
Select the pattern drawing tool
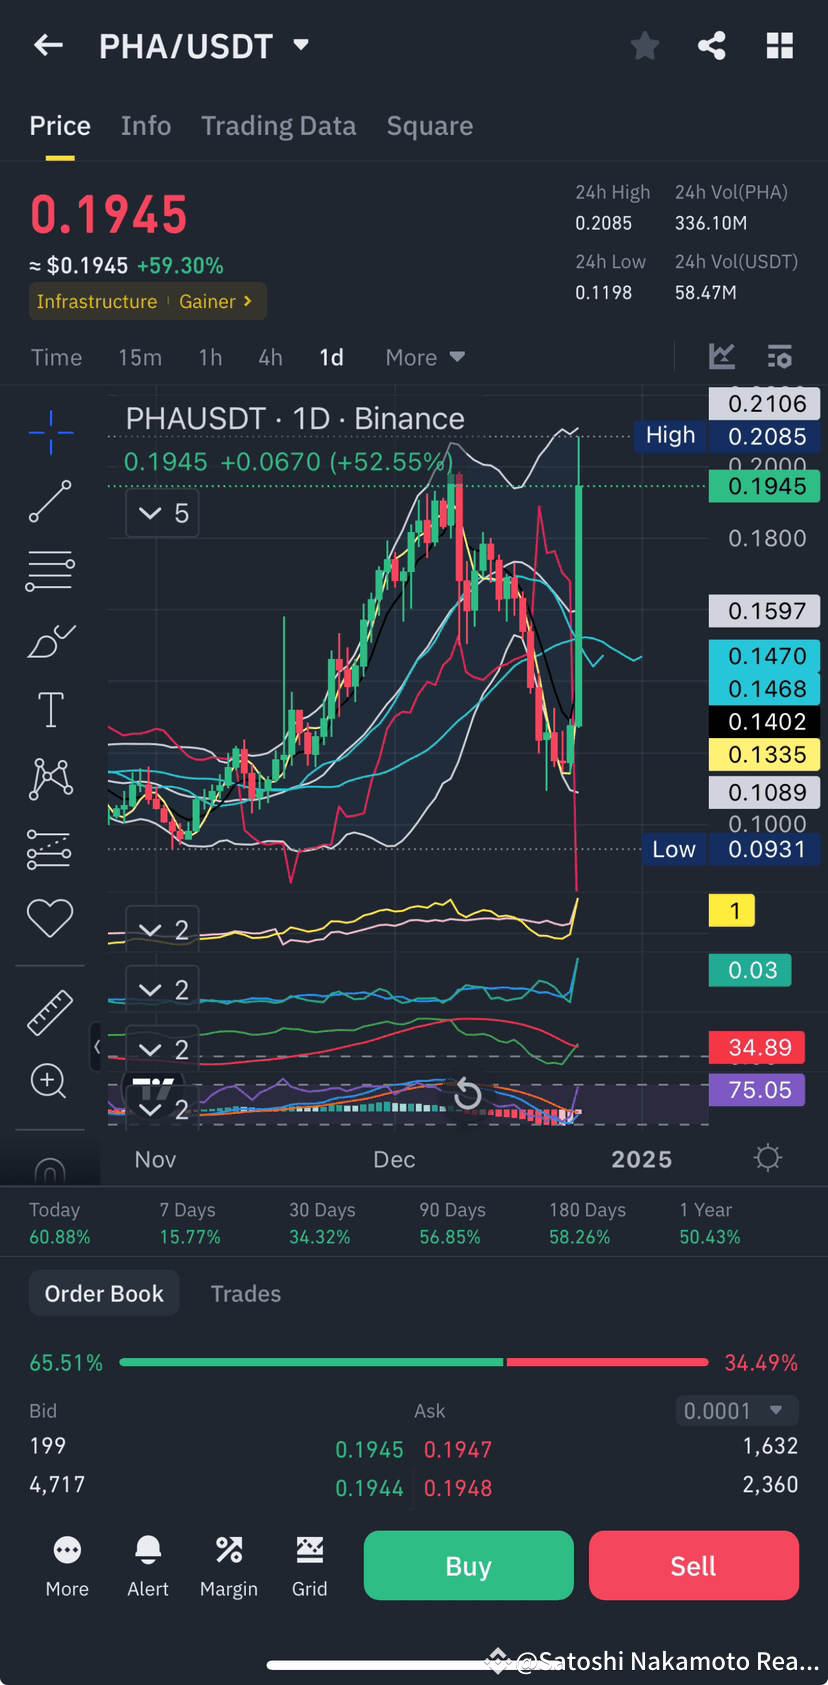tap(50, 779)
